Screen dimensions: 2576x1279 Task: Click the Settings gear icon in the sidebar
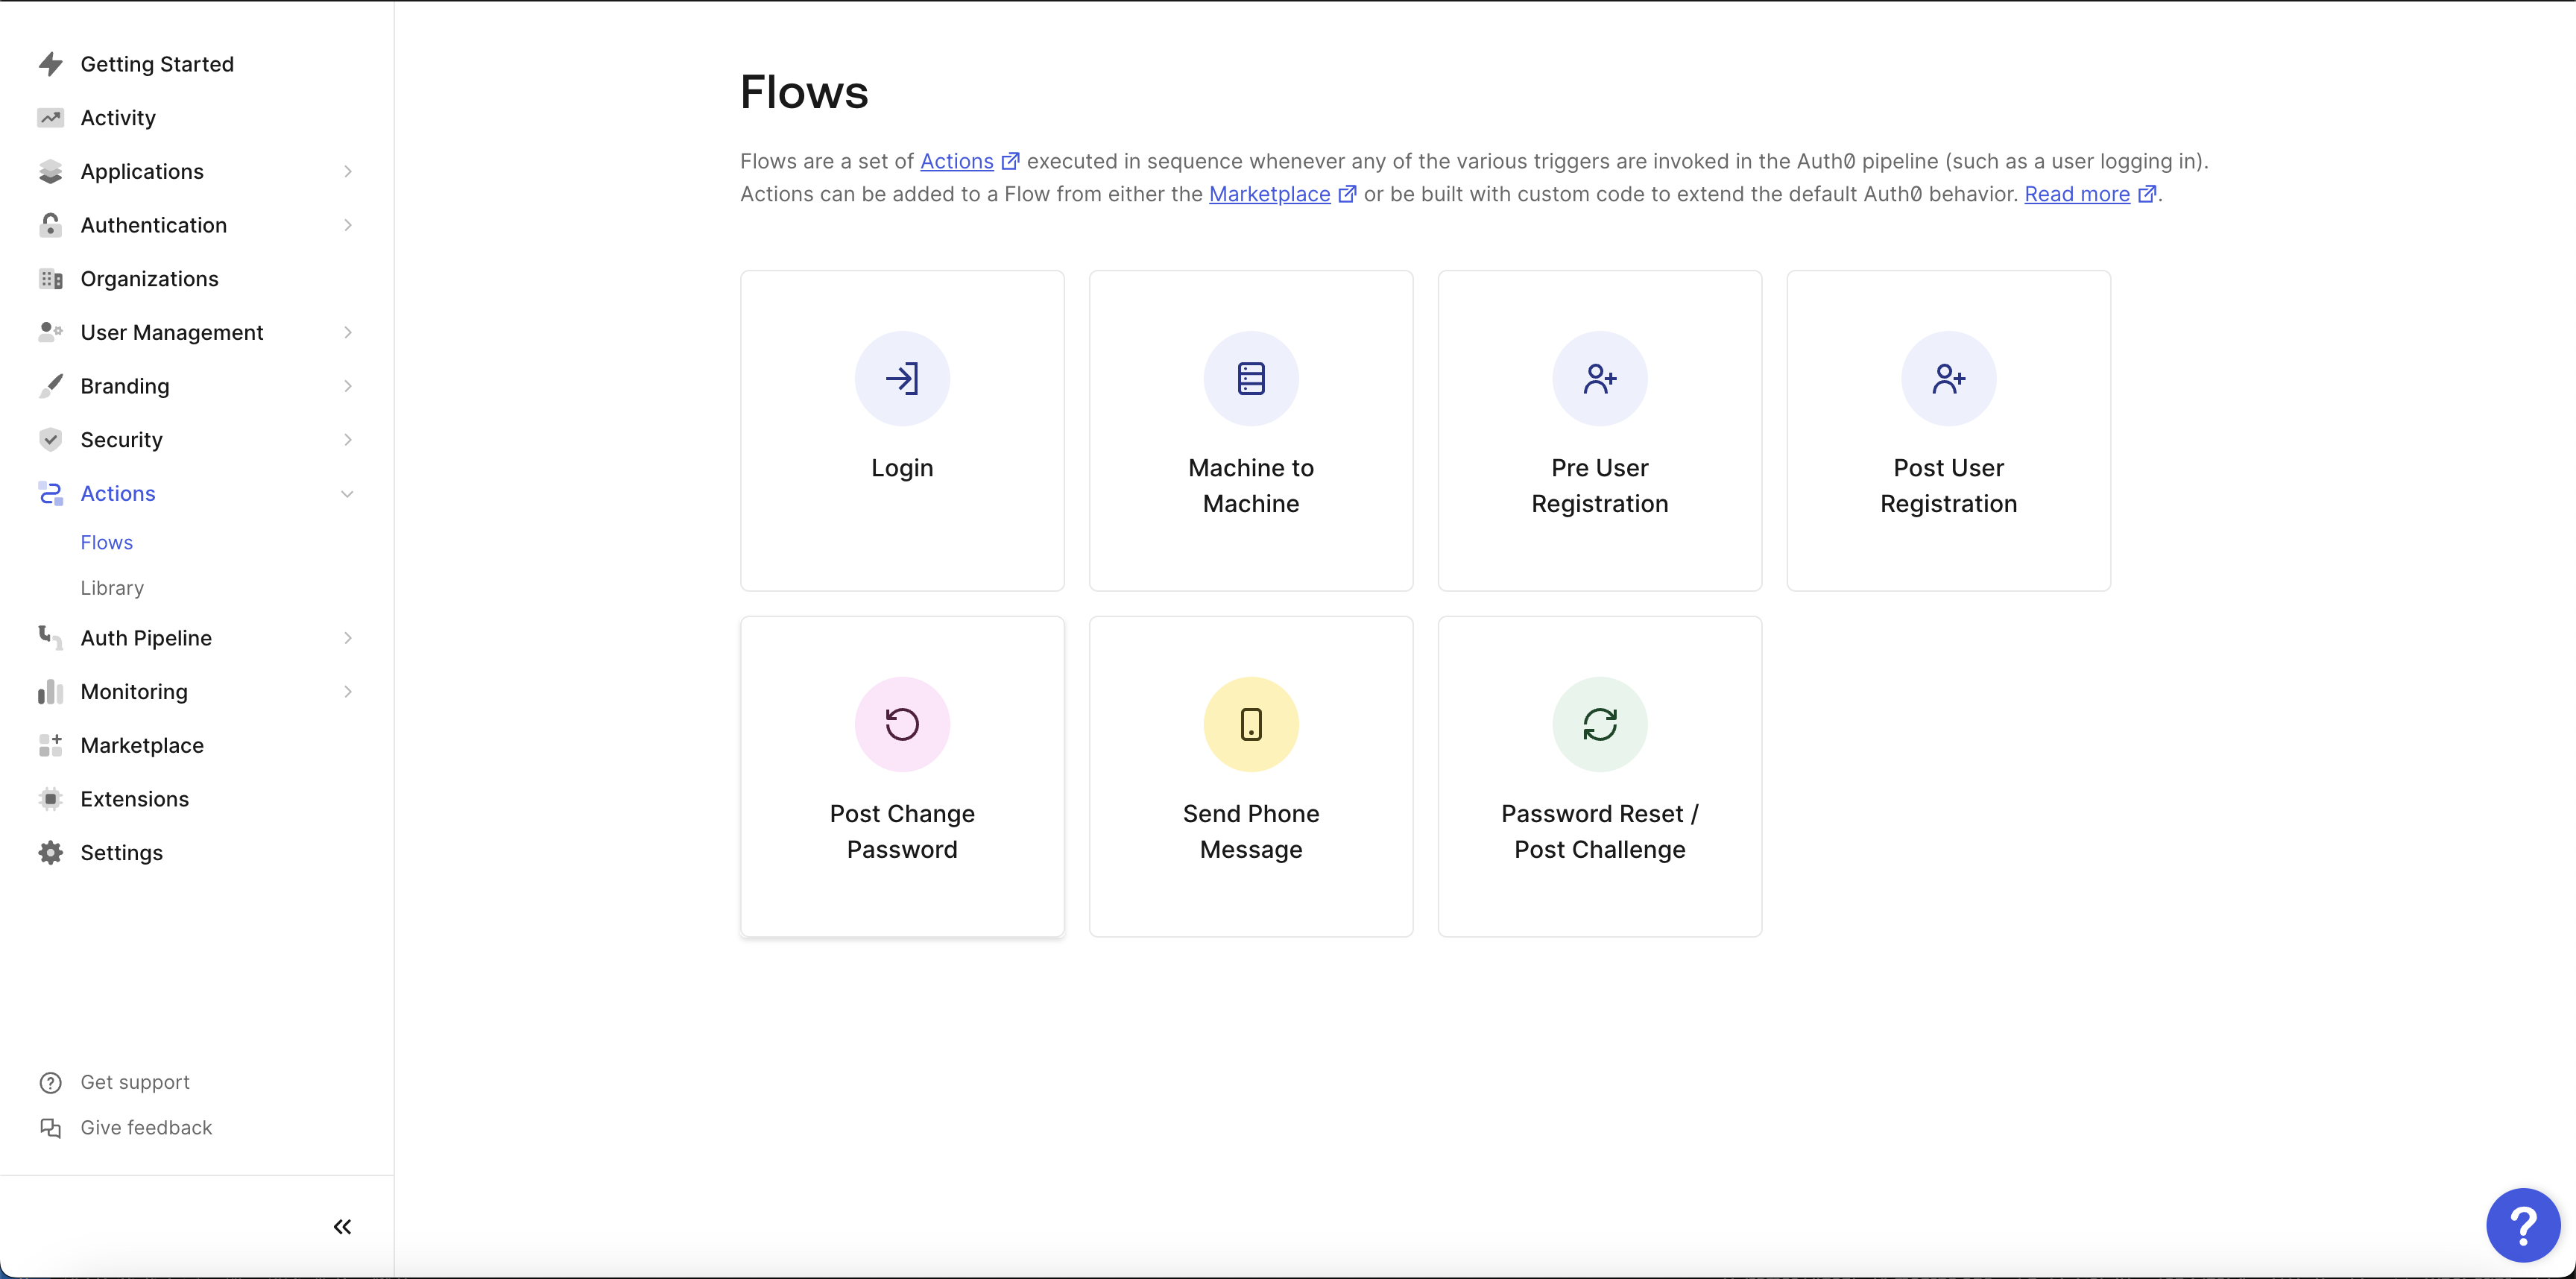(51, 852)
